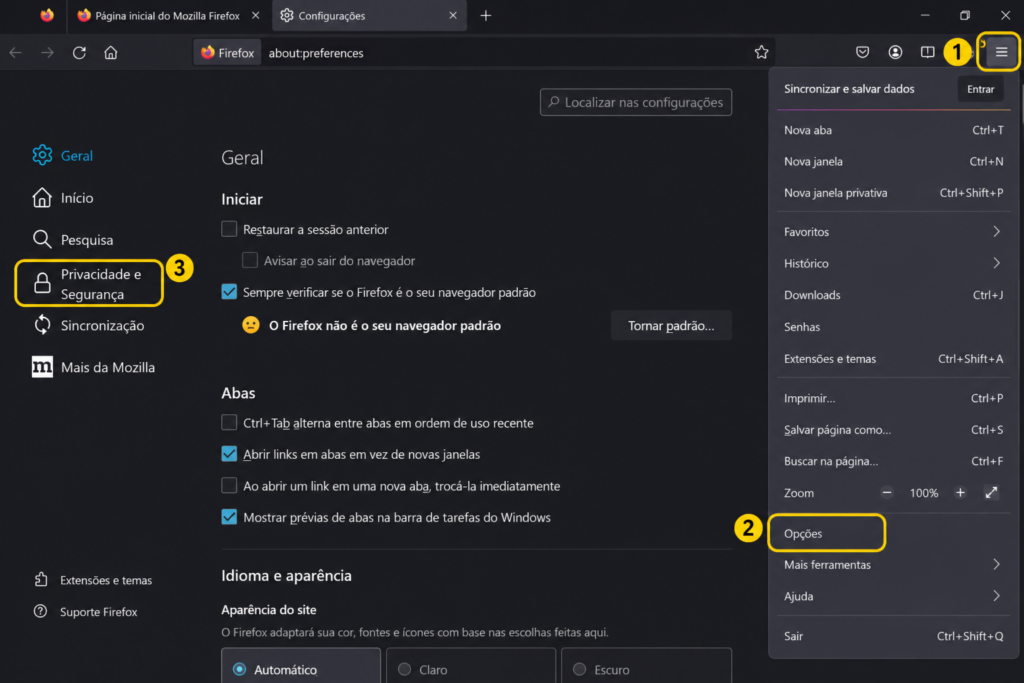Reload the current page
The image size is (1024, 683).
coord(79,53)
